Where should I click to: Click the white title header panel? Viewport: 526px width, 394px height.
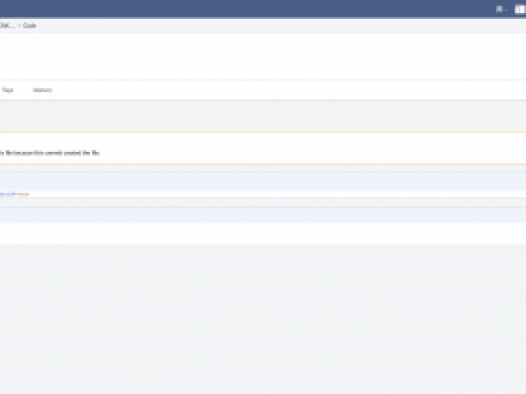[x=263, y=56]
